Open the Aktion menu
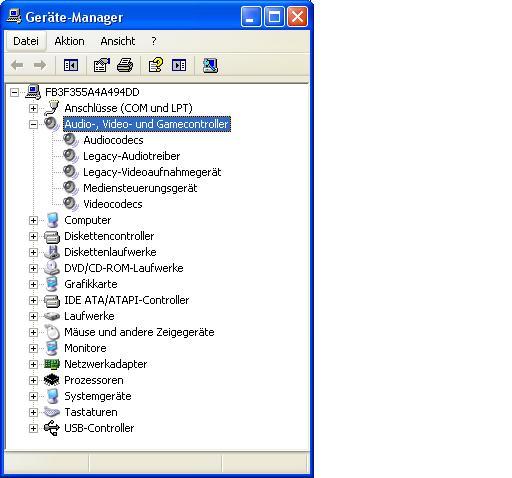This screenshot has width=512, height=478. 69,41
